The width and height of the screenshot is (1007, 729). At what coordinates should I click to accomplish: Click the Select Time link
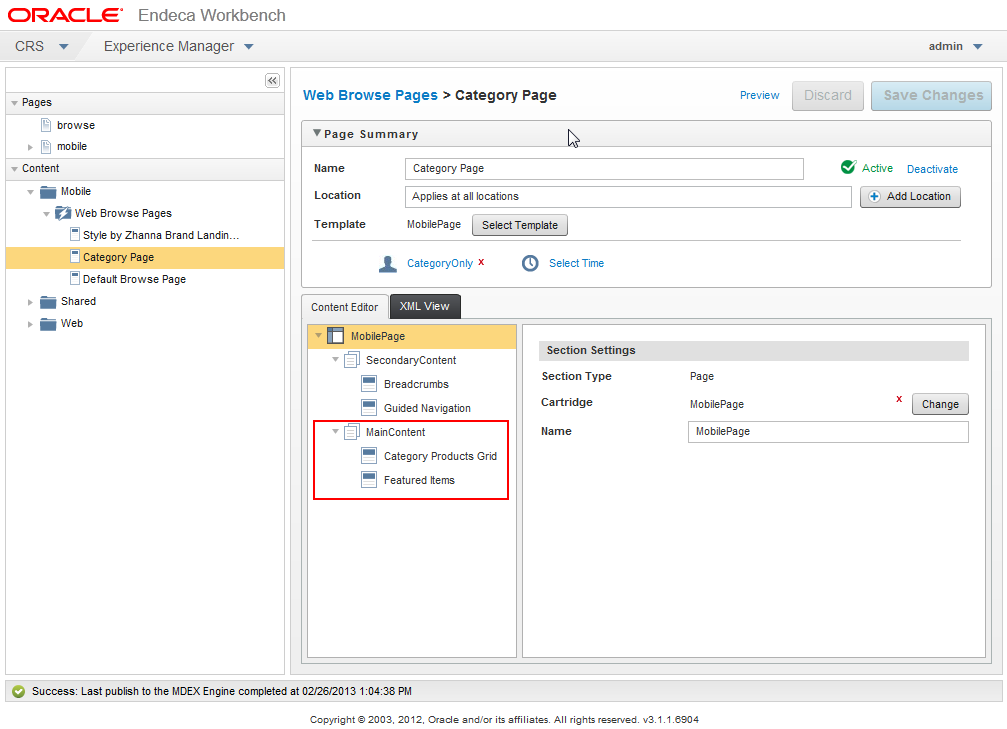coord(576,263)
